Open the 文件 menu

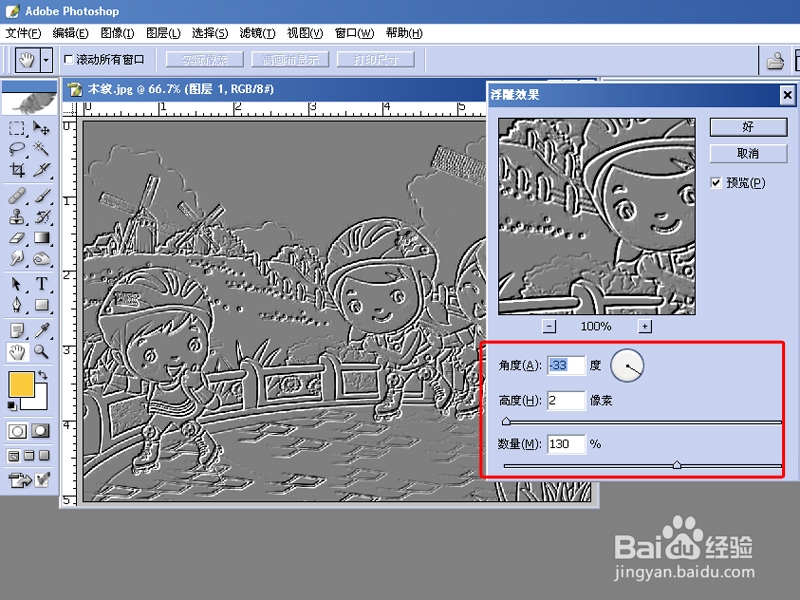(23, 33)
